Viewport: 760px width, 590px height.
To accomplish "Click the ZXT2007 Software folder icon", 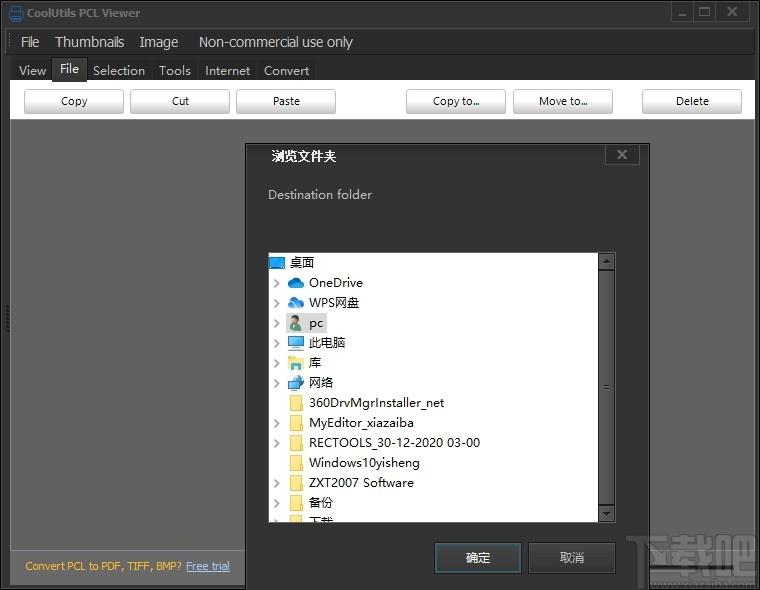I will pos(296,483).
